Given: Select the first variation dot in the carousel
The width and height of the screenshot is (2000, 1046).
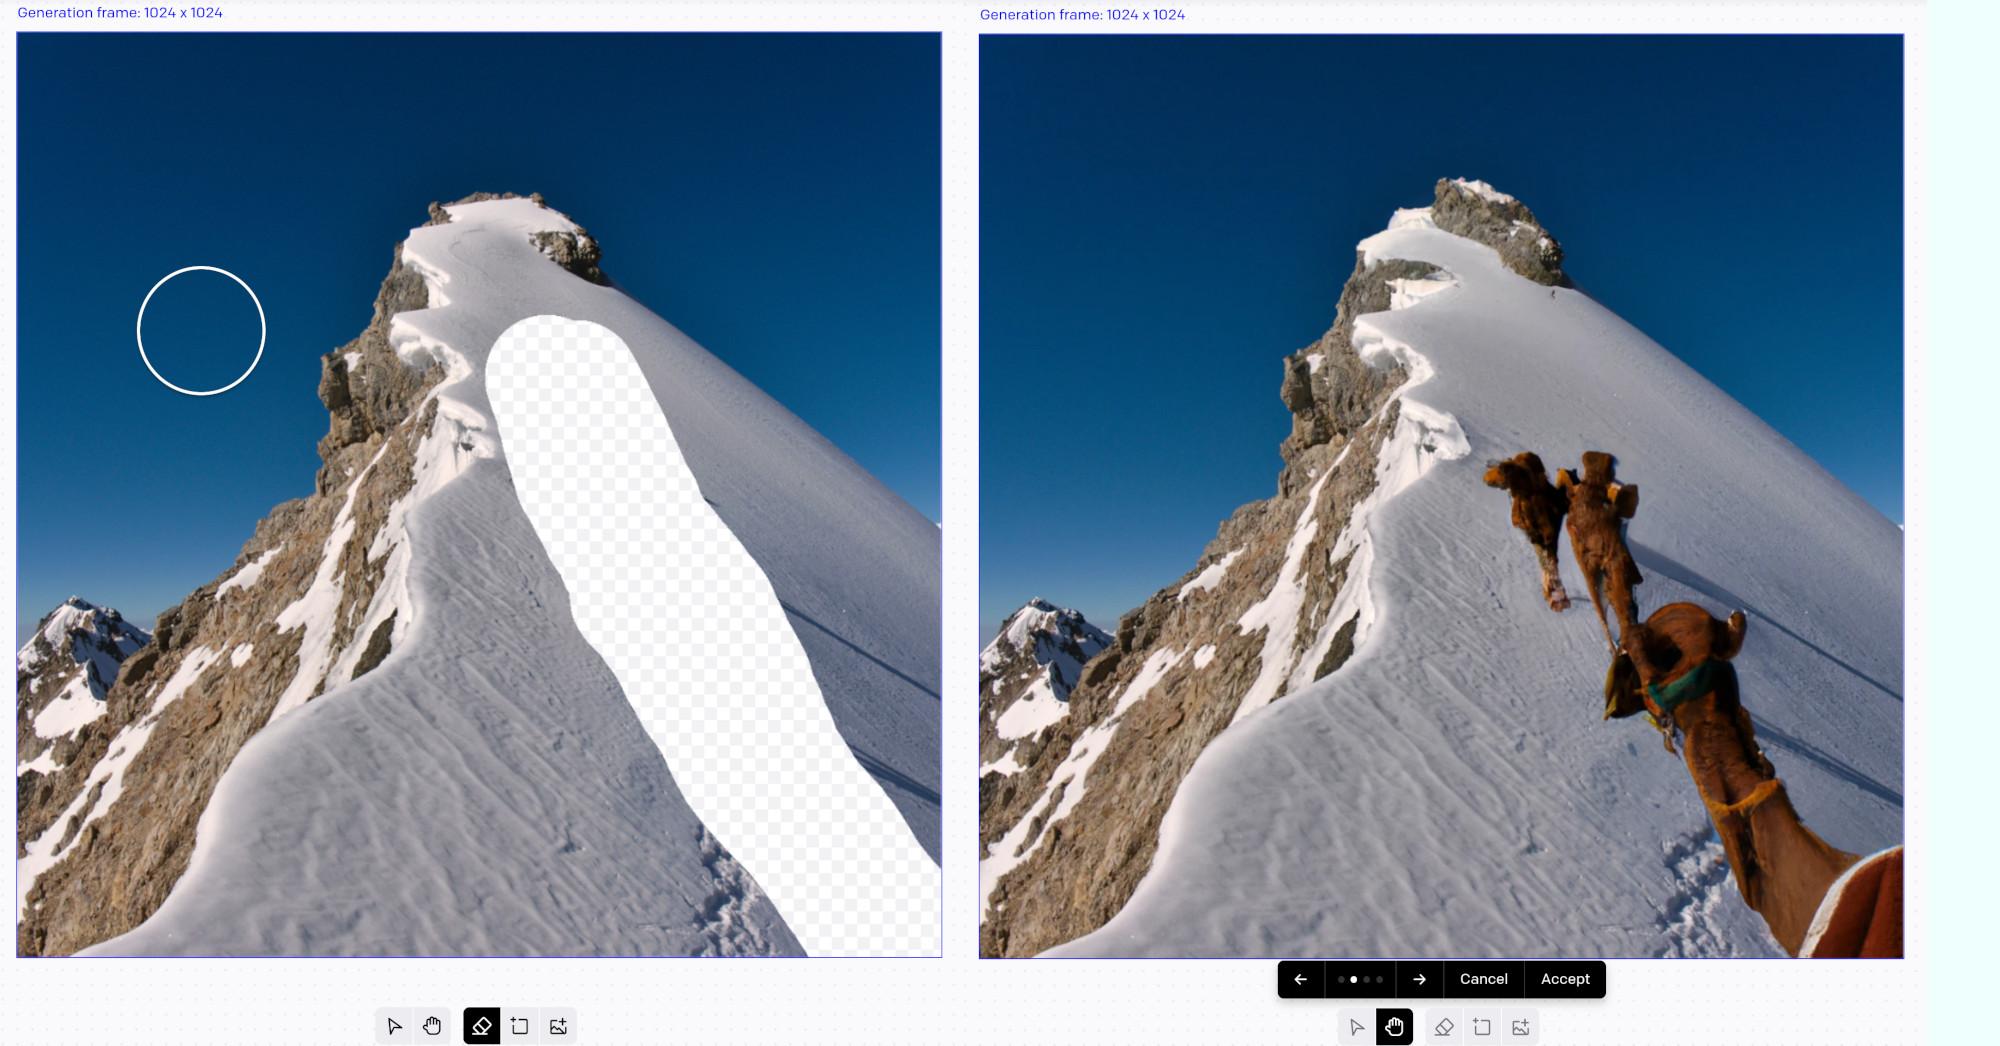Looking at the screenshot, I should (x=1341, y=979).
